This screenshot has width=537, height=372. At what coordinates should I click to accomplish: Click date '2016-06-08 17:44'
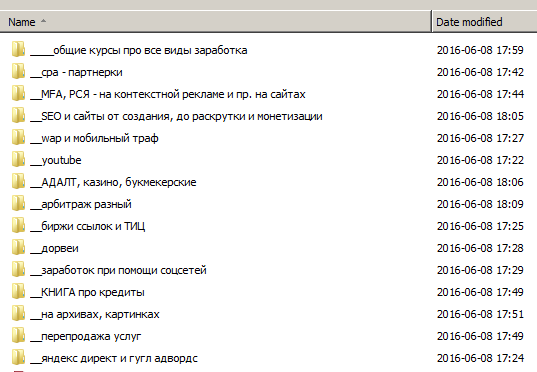coord(480,94)
